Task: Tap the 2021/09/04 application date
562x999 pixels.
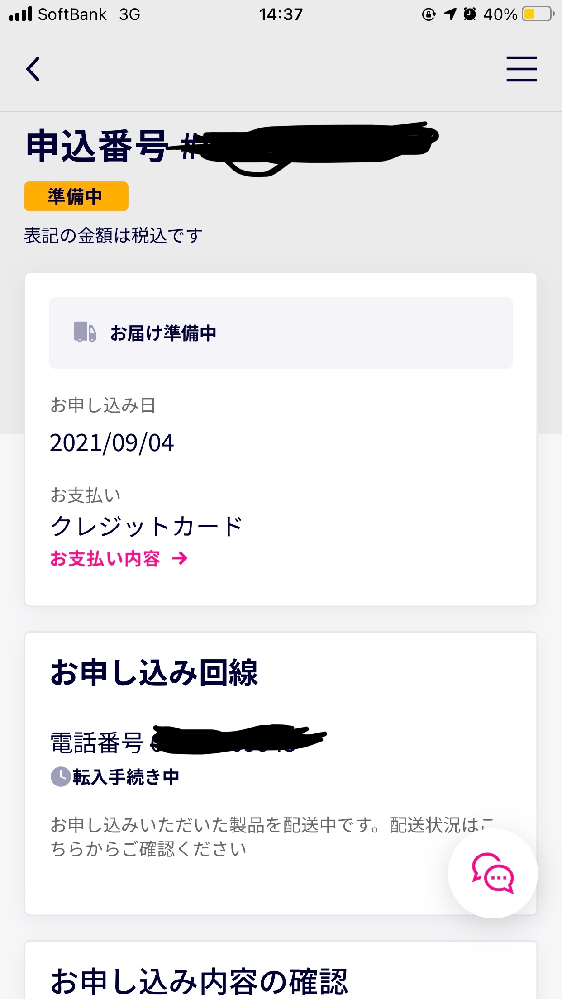Action: tap(112, 443)
